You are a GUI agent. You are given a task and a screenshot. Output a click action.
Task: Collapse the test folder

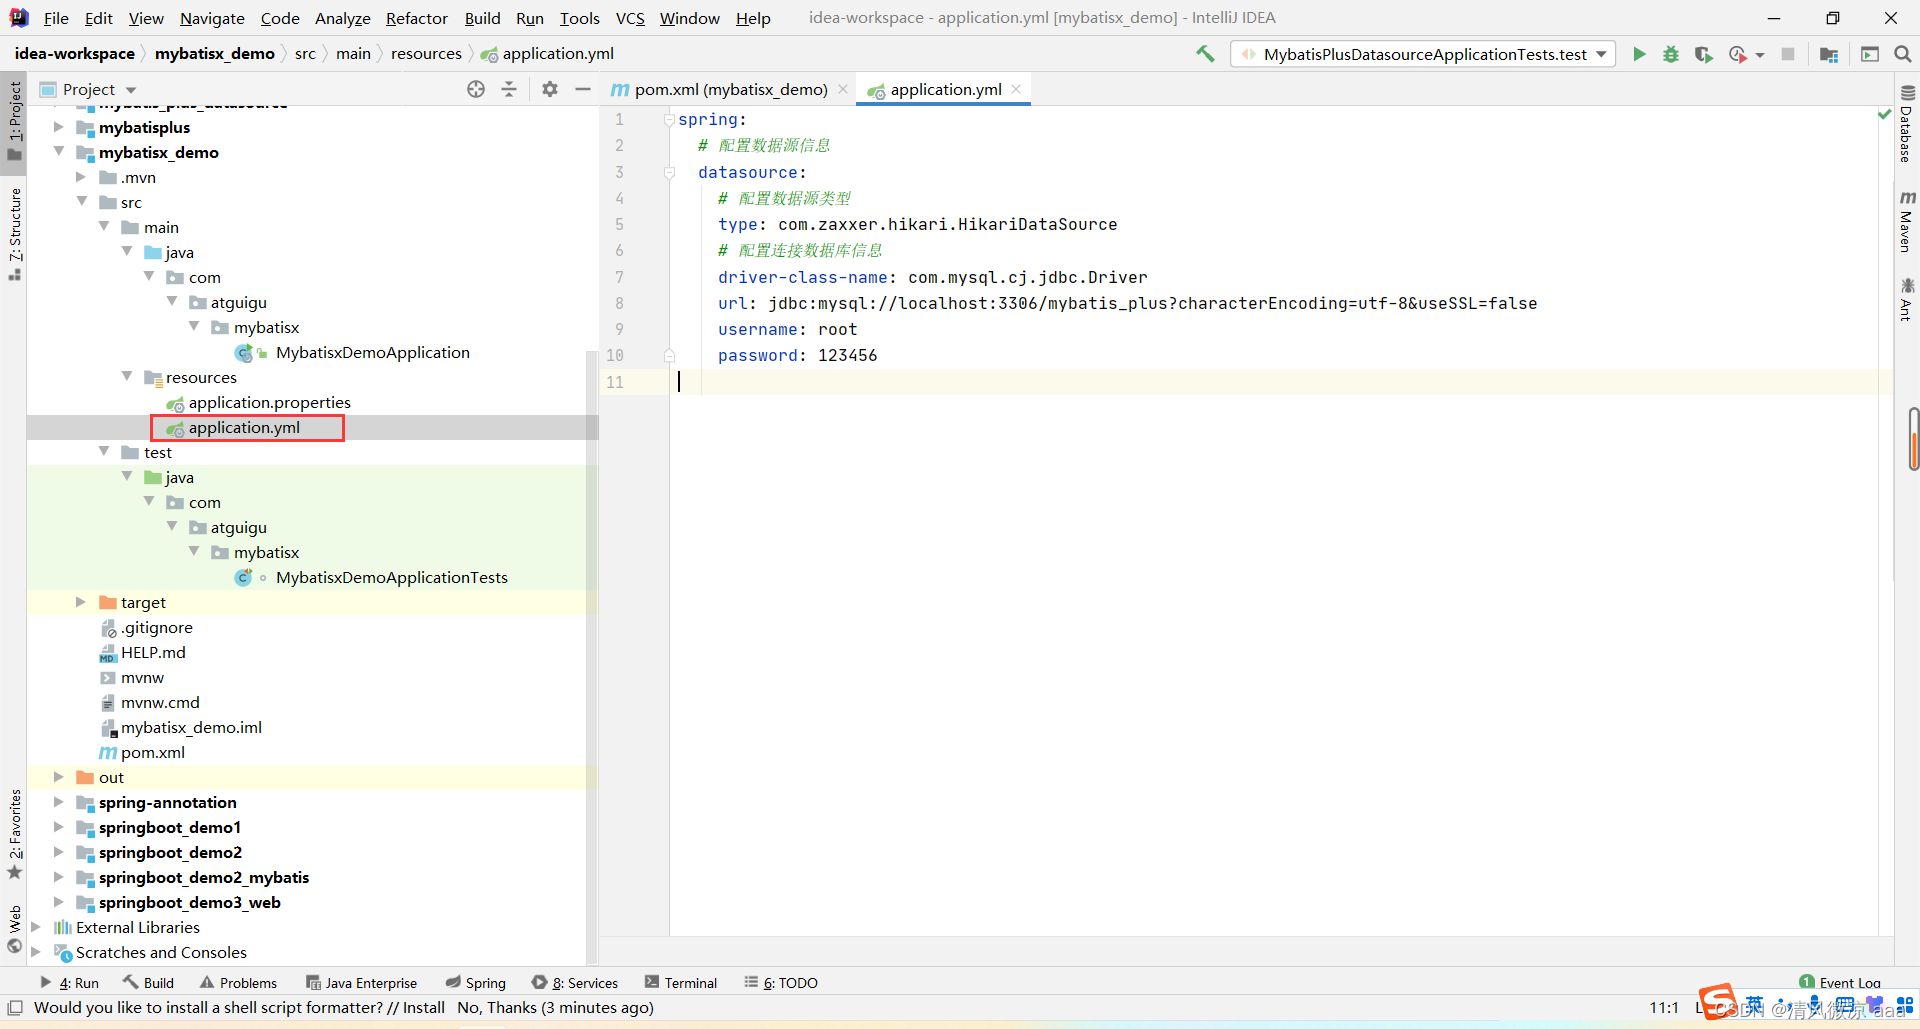[103, 452]
